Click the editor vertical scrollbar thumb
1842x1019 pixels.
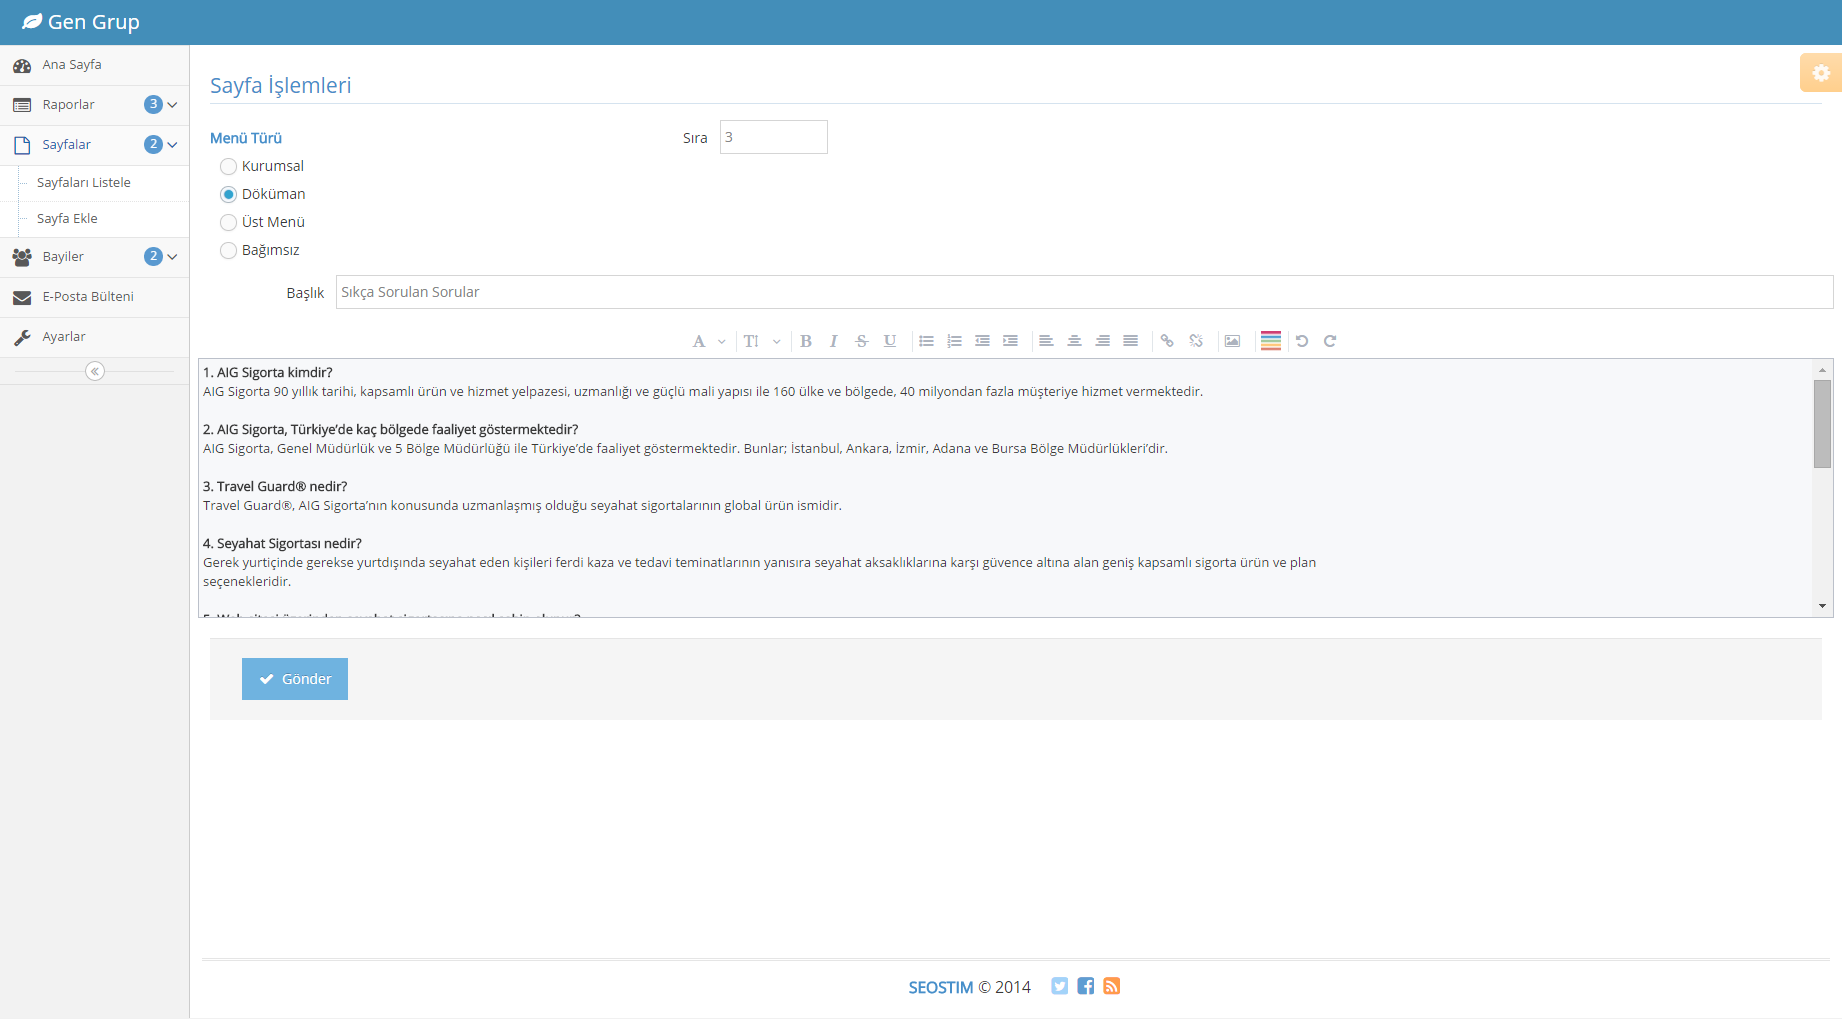[x=1822, y=423]
